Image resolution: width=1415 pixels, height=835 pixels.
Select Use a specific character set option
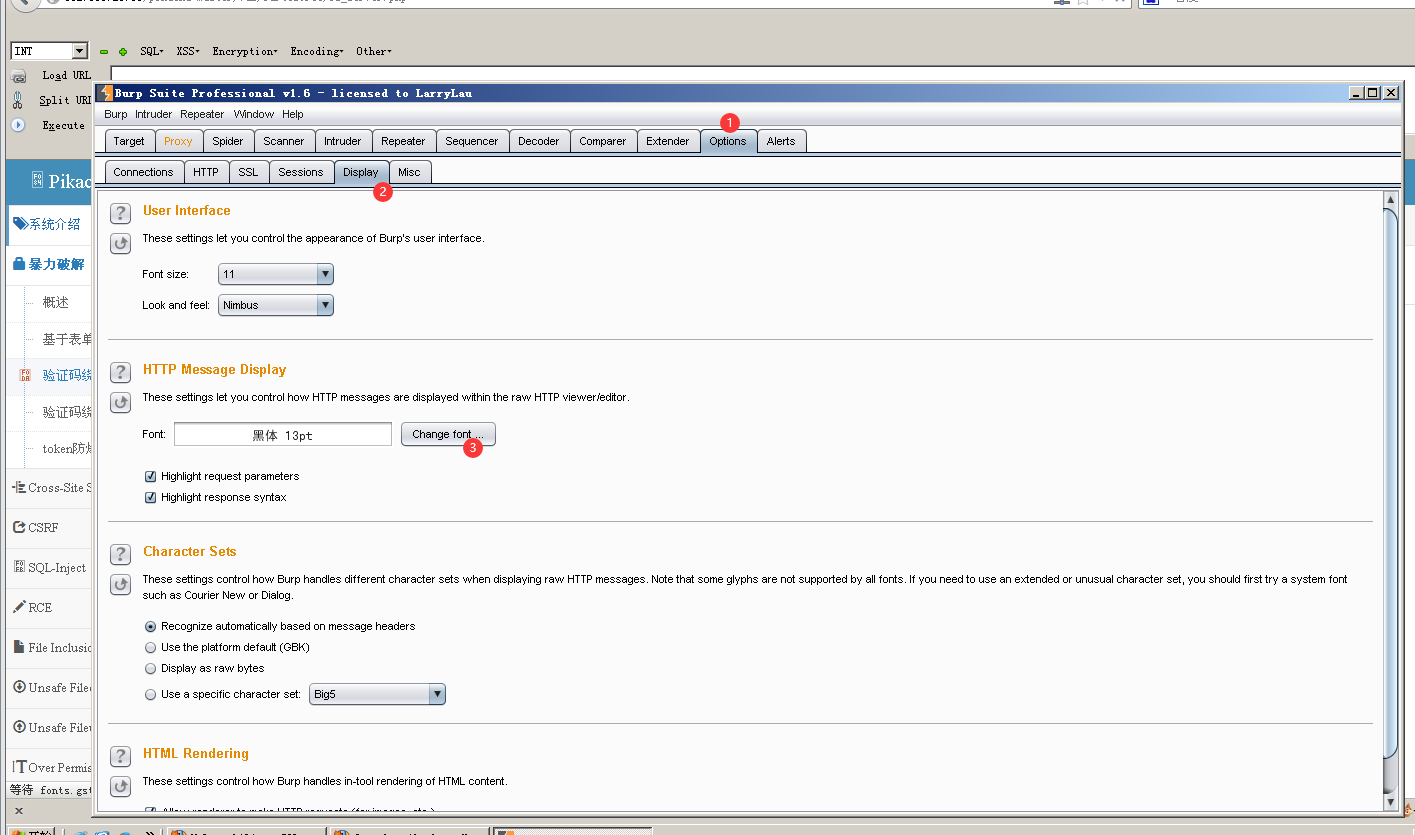151,694
